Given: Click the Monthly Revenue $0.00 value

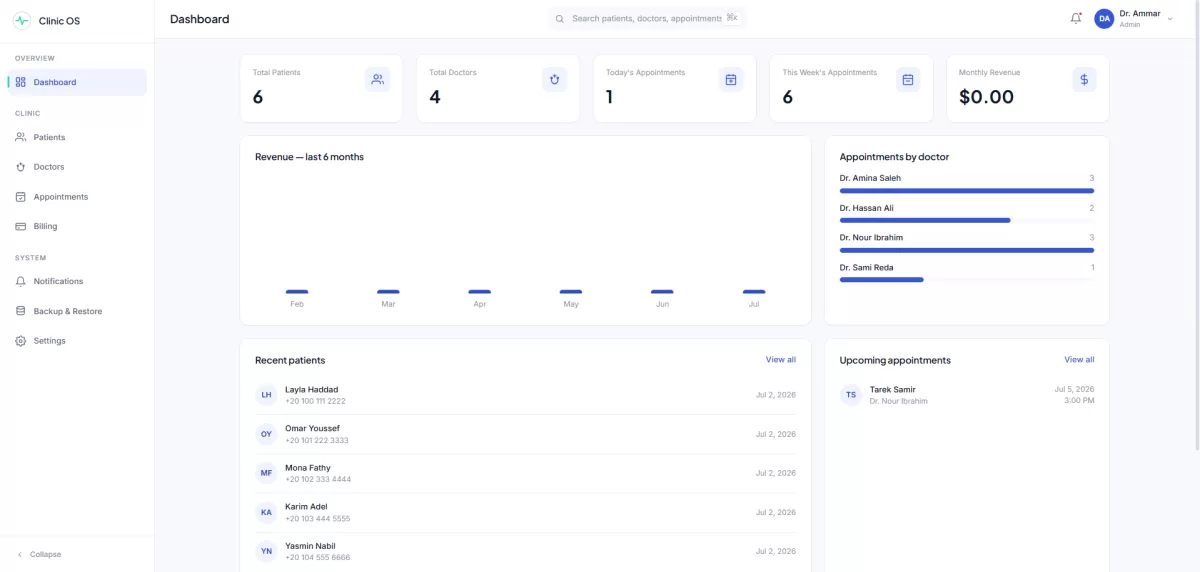Looking at the screenshot, I should coord(986,97).
